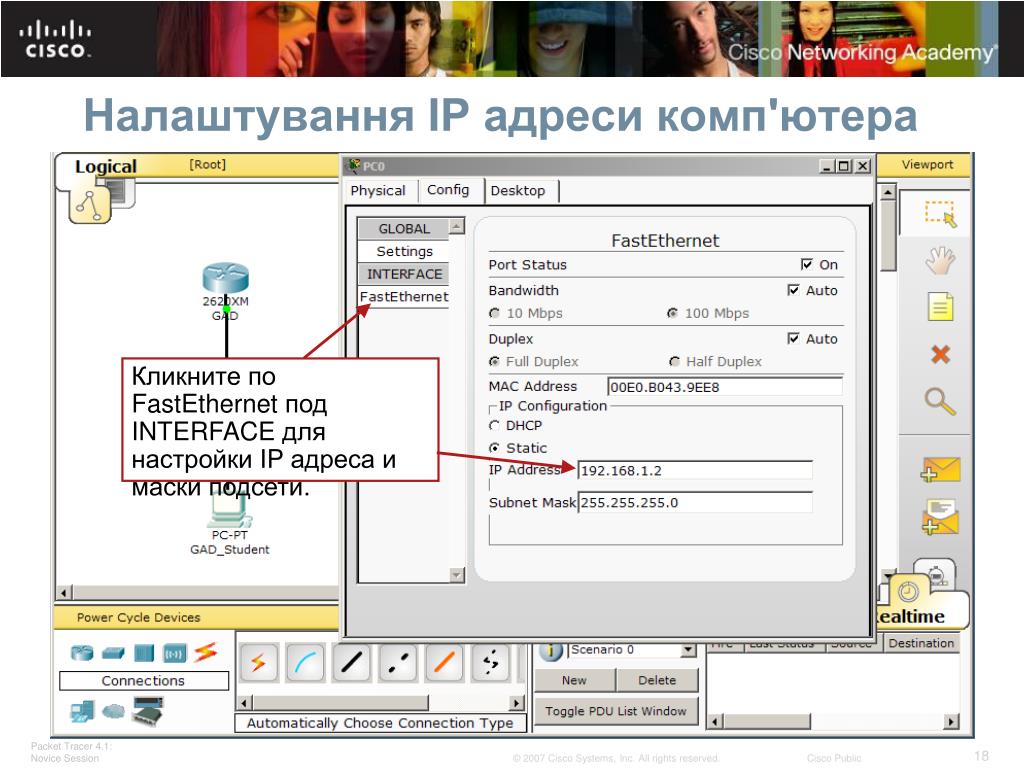Viewport: 1024px width, 768px height.
Task: Choose the Console cable connection
Action: 305,663
